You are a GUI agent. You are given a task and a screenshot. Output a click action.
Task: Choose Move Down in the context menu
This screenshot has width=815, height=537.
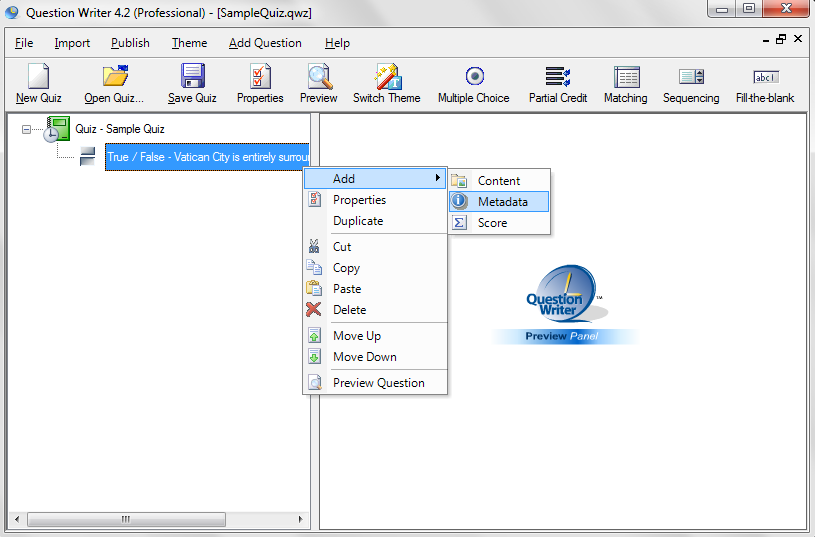(375, 357)
